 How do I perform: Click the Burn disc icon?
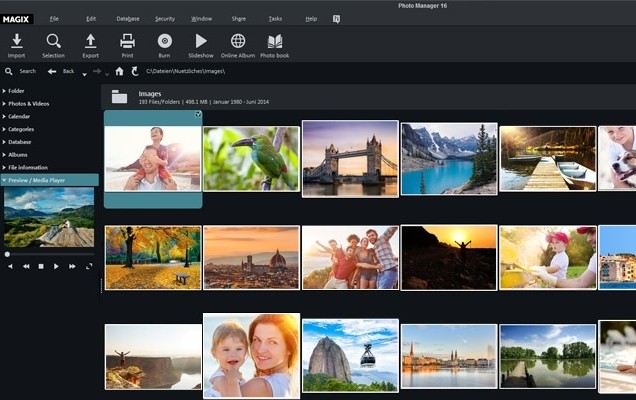coord(164,42)
